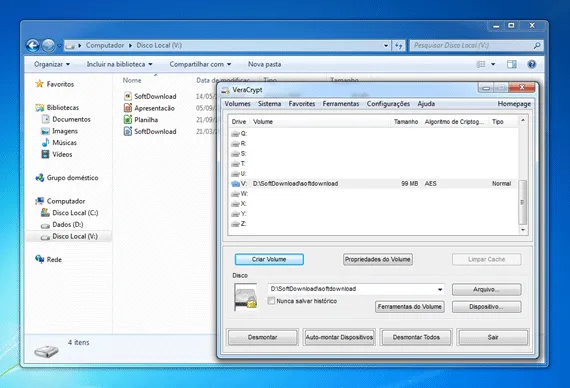Select the W: drive row in VeraCrypt

[373, 194]
